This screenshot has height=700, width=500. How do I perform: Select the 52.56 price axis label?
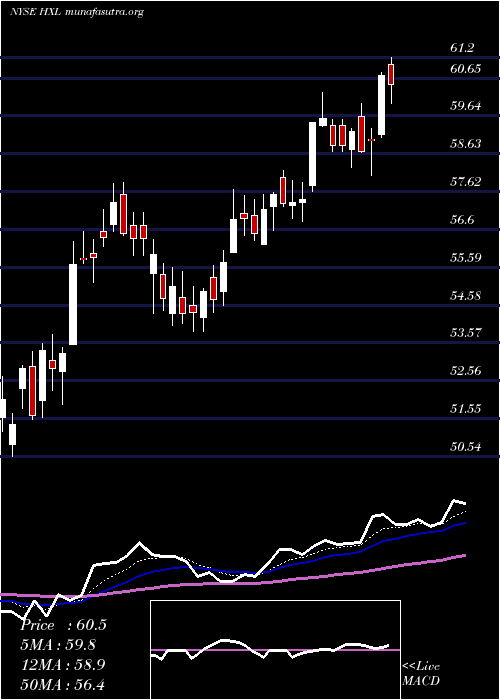tap(466, 371)
